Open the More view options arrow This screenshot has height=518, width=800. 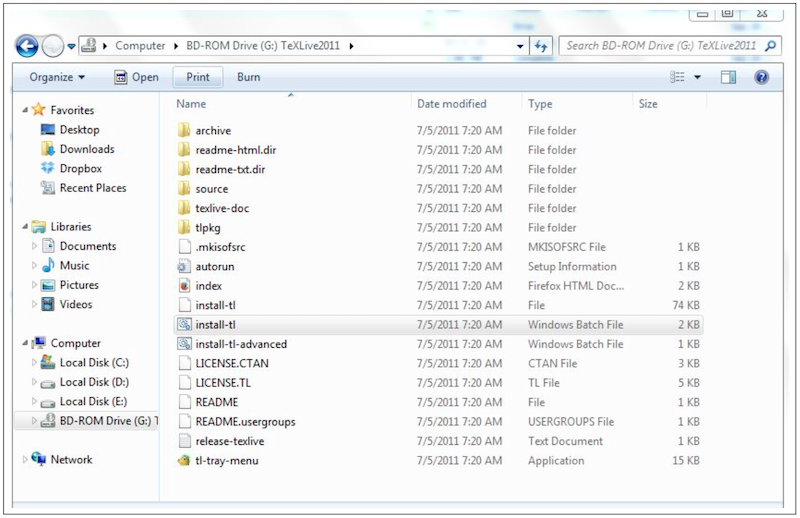(x=697, y=77)
